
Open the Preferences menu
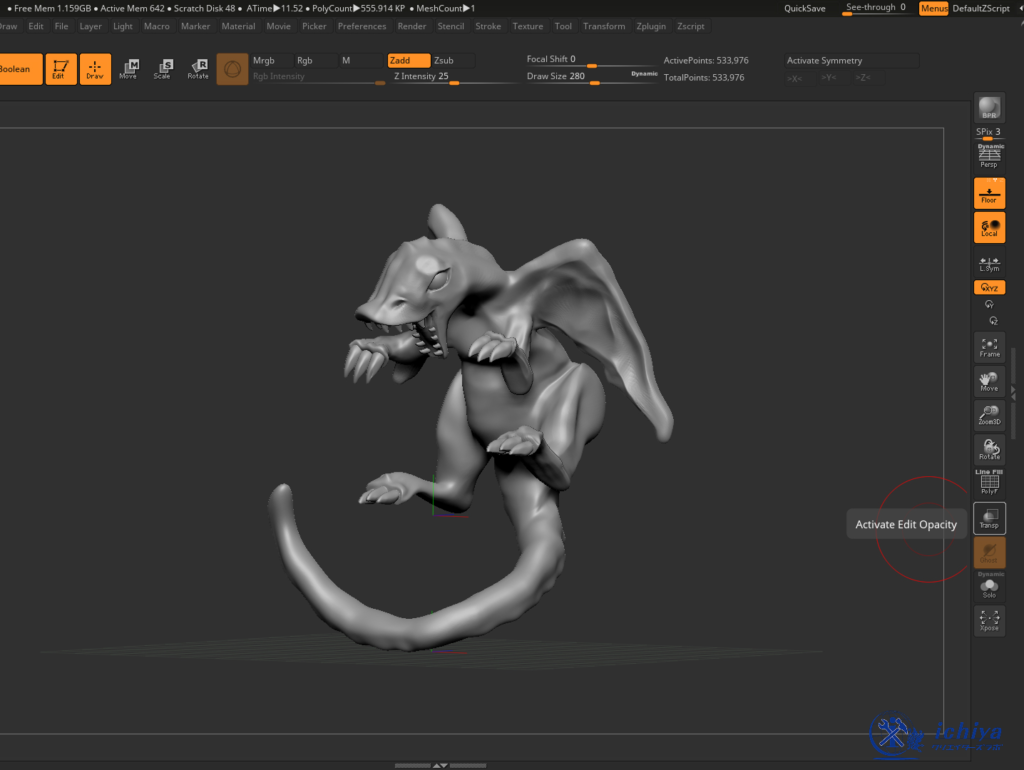click(362, 26)
